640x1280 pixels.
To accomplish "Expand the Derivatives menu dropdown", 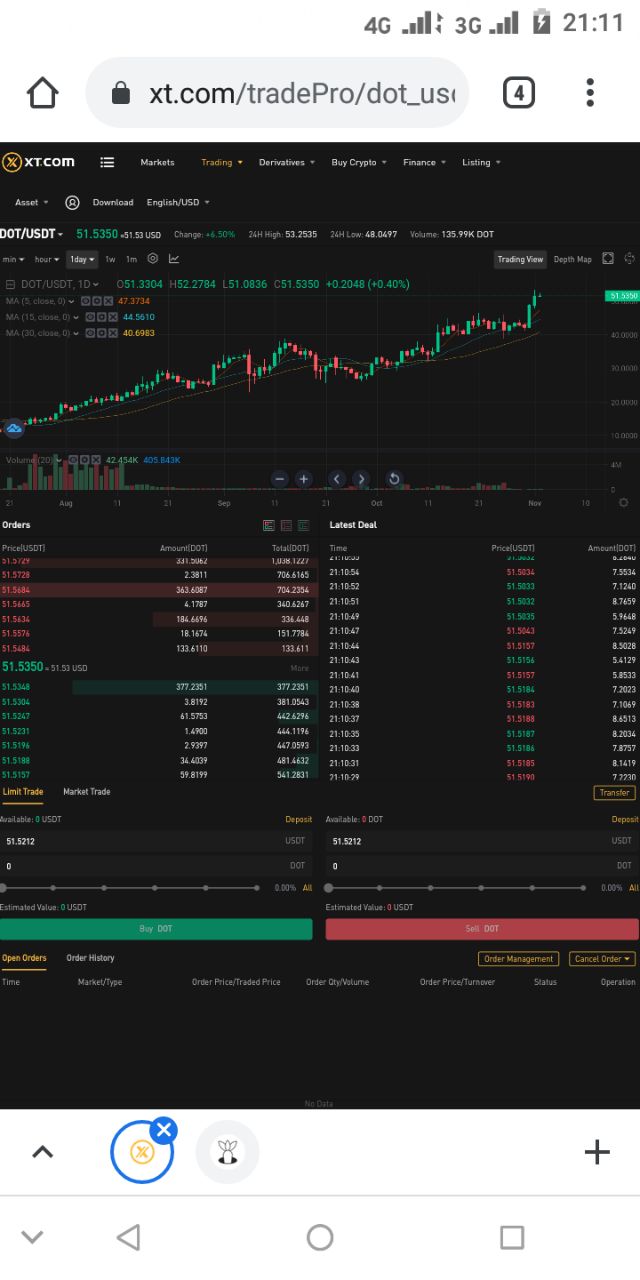I will click(x=287, y=162).
